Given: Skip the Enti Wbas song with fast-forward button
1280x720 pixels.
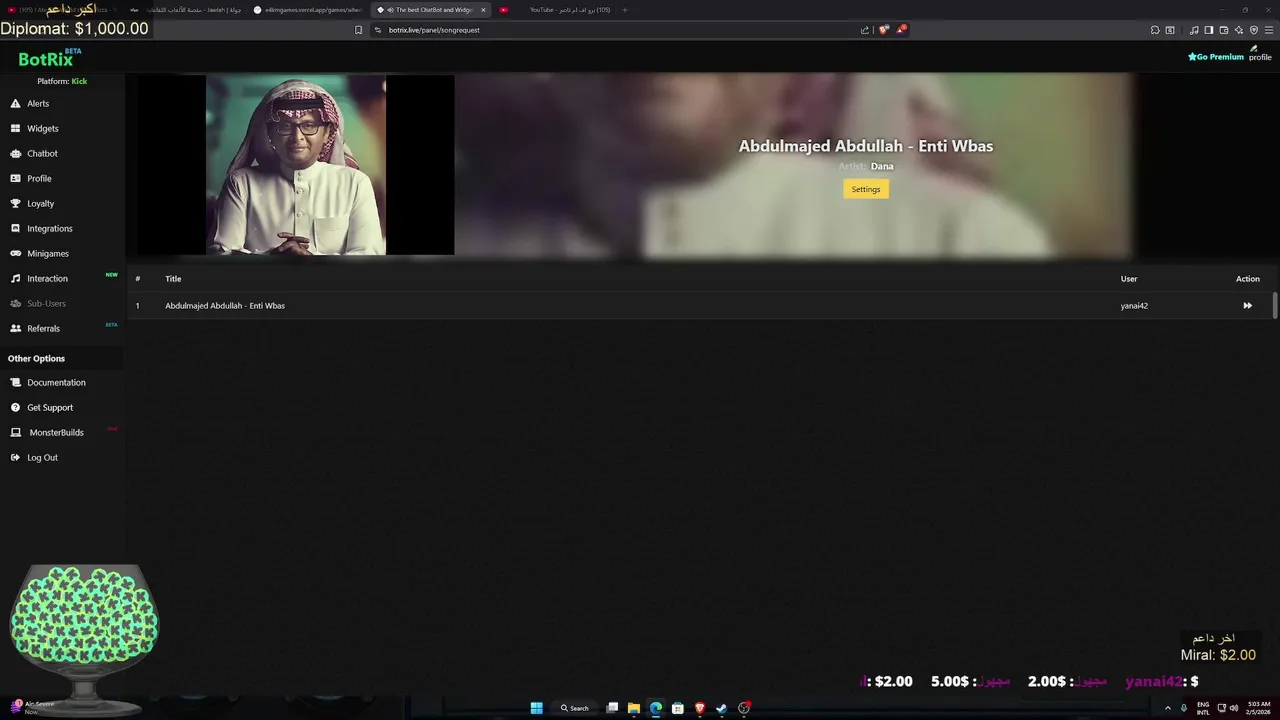Looking at the screenshot, I should tap(1247, 306).
